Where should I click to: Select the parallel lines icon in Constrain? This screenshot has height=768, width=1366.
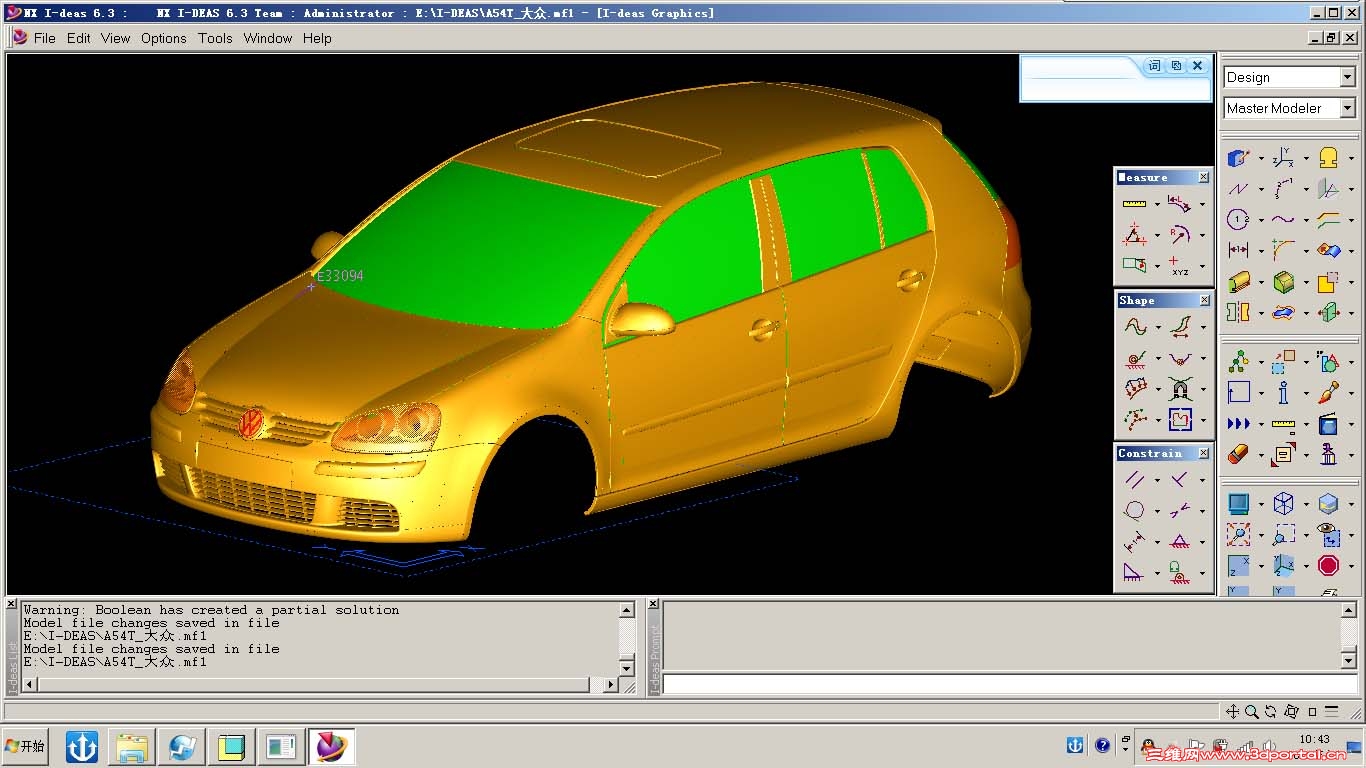pos(1134,479)
